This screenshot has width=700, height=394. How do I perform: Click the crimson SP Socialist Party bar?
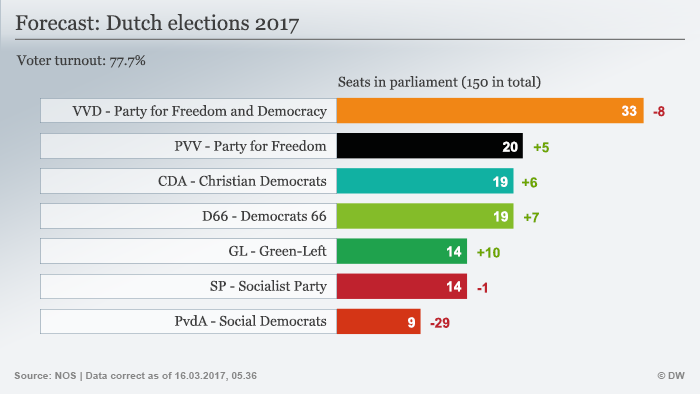[402, 286]
